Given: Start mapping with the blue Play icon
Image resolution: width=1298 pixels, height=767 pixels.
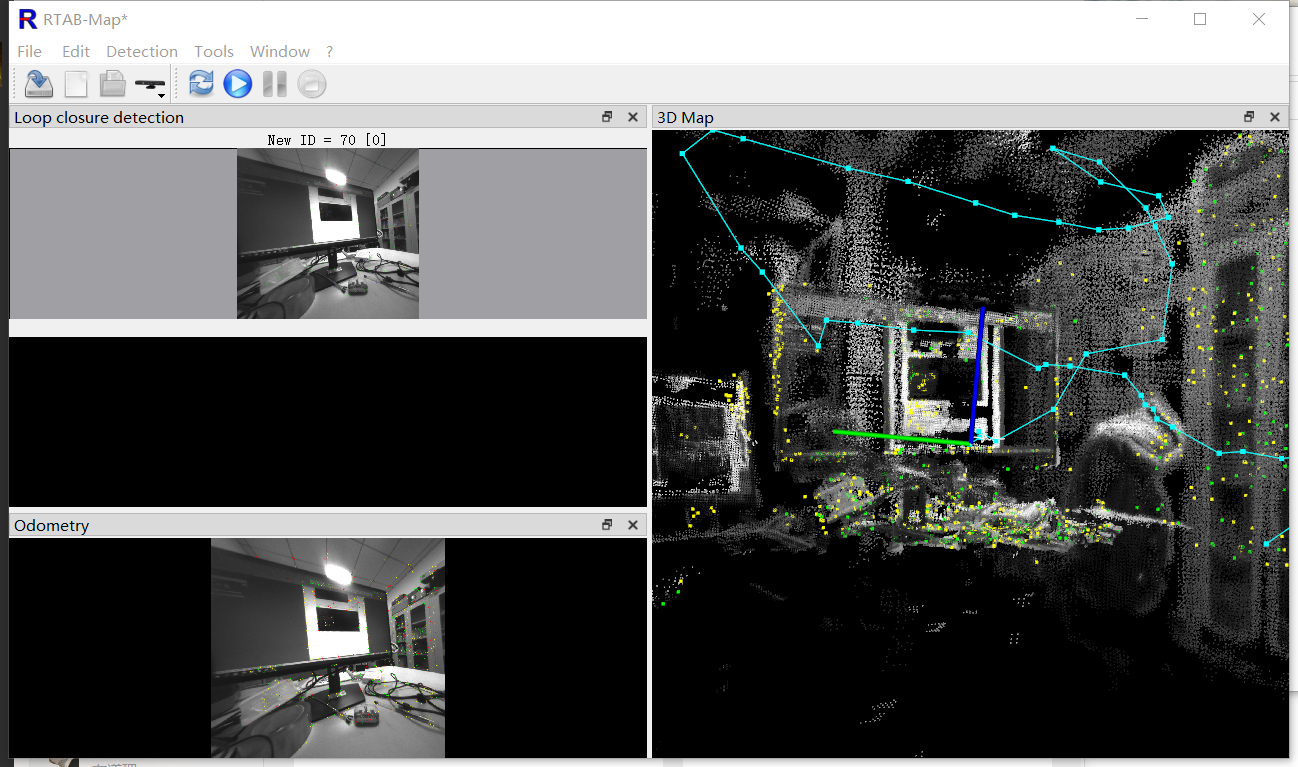Looking at the screenshot, I should (237, 84).
